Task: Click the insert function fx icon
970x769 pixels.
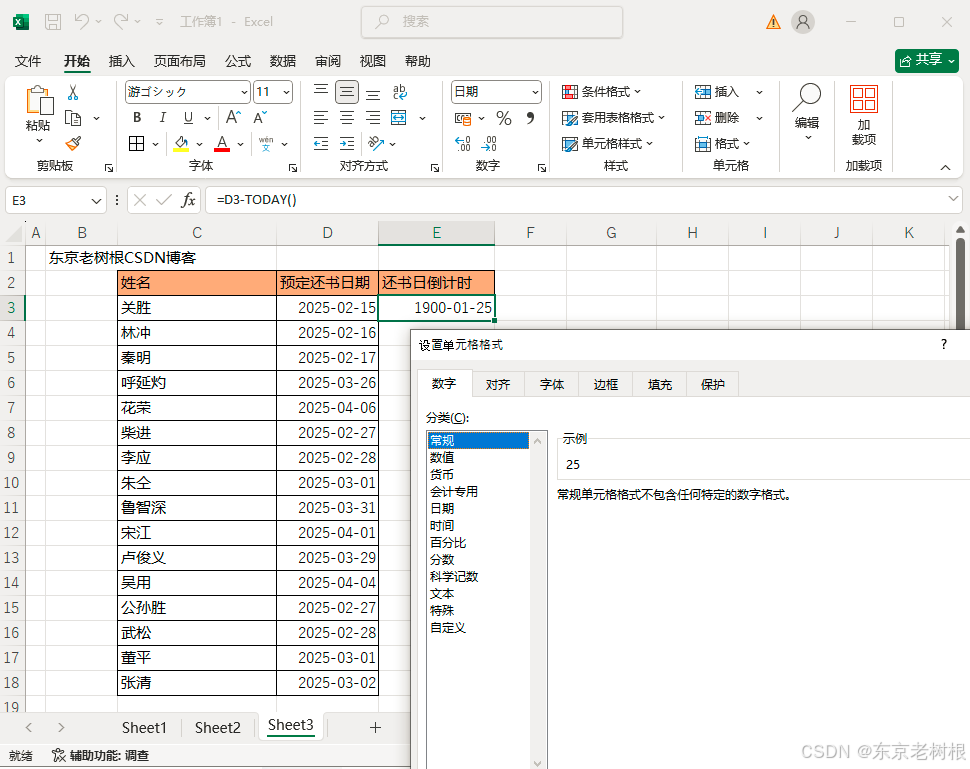Action: tap(188, 200)
